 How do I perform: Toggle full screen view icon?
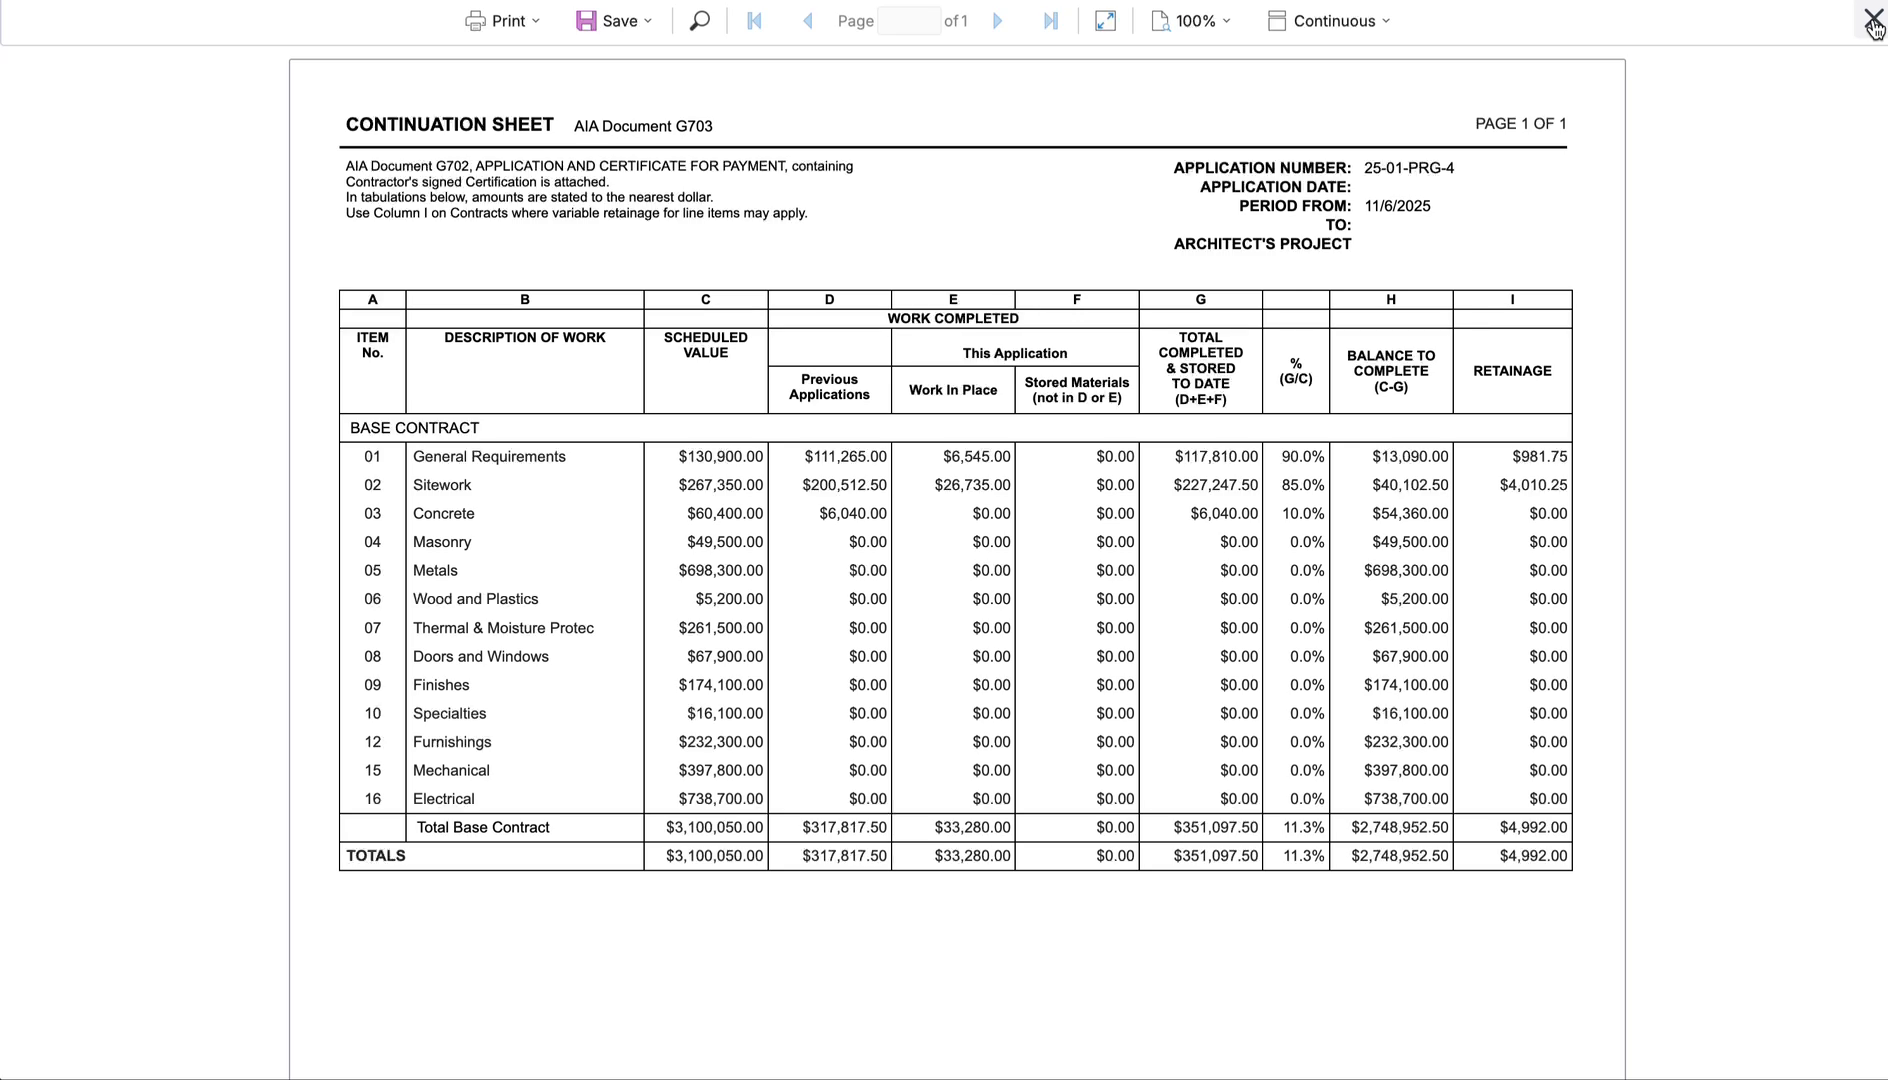tap(1105, 21)
